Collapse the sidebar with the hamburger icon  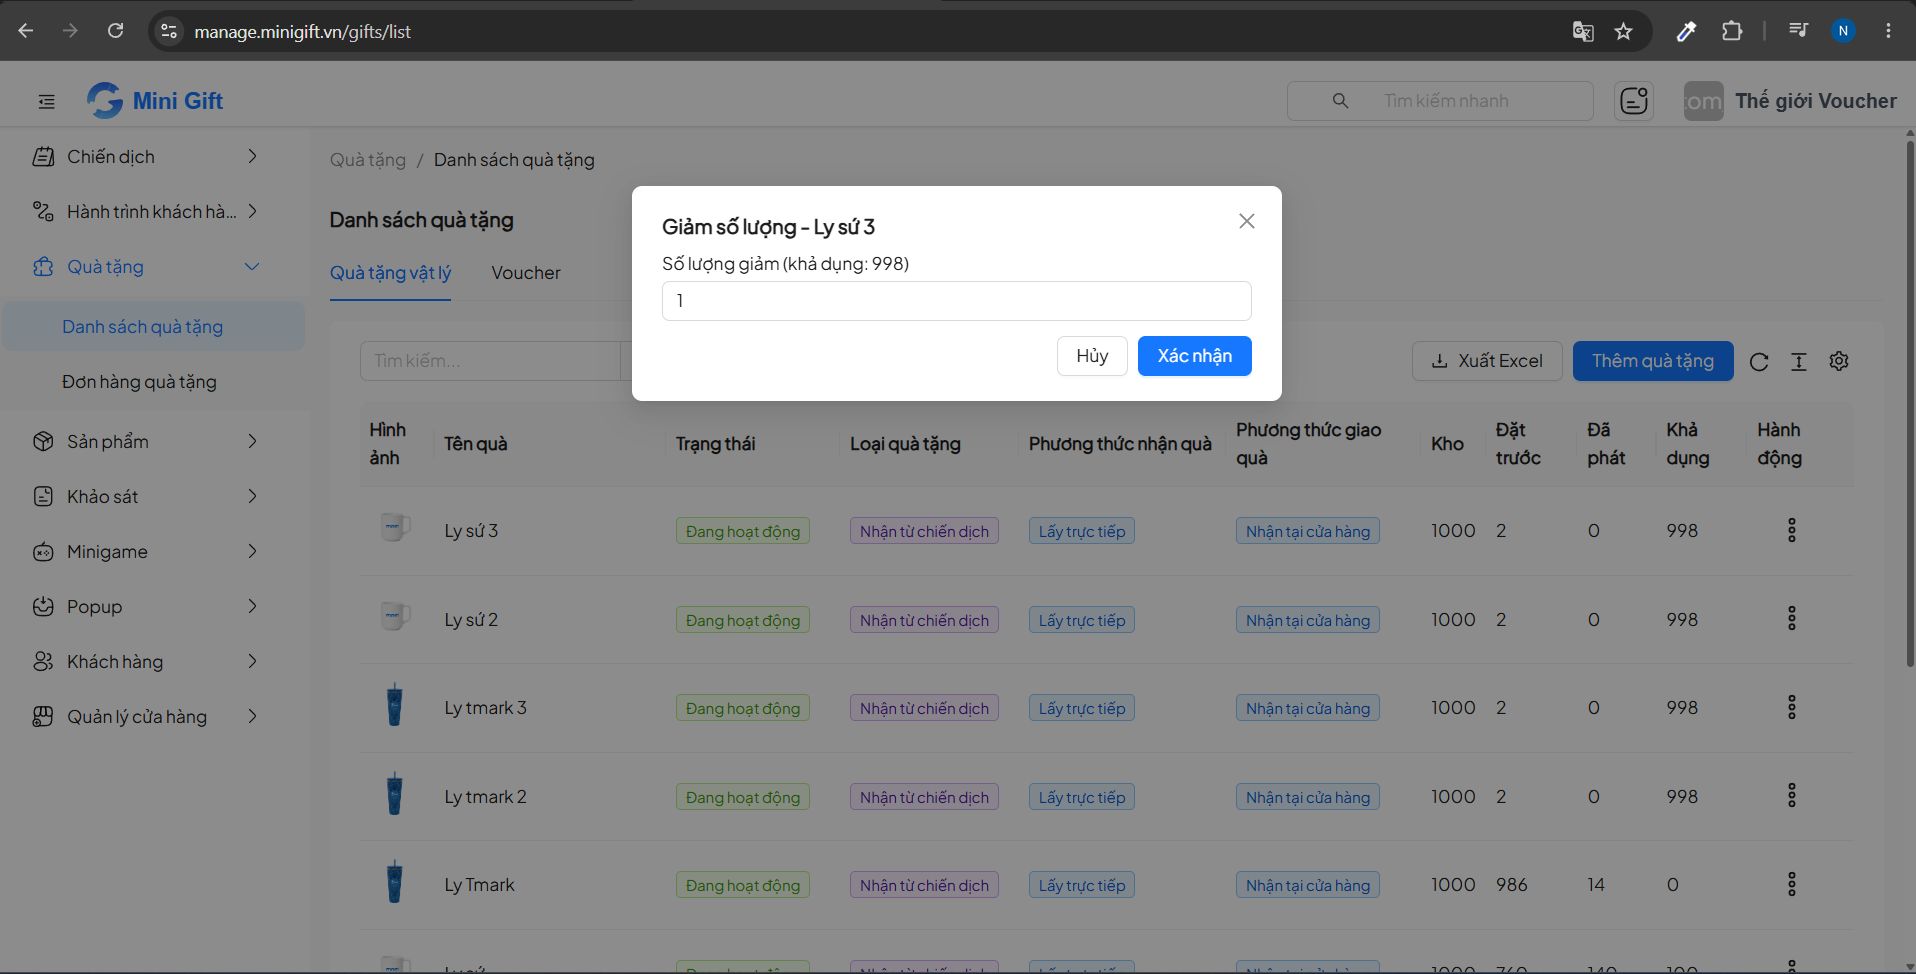click(x=46, y=101)
